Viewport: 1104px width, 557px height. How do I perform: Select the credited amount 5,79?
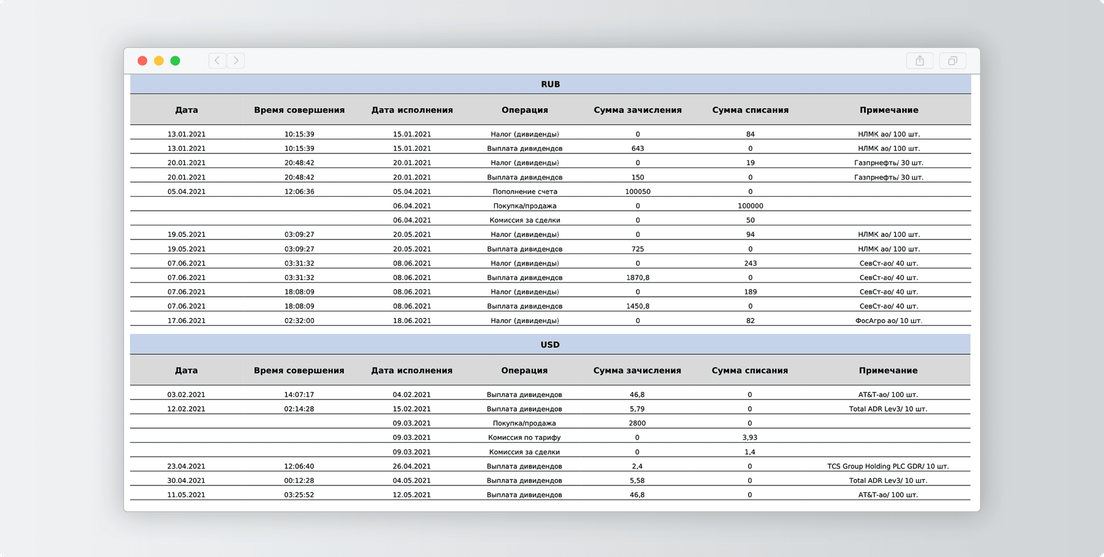point(637,409)
